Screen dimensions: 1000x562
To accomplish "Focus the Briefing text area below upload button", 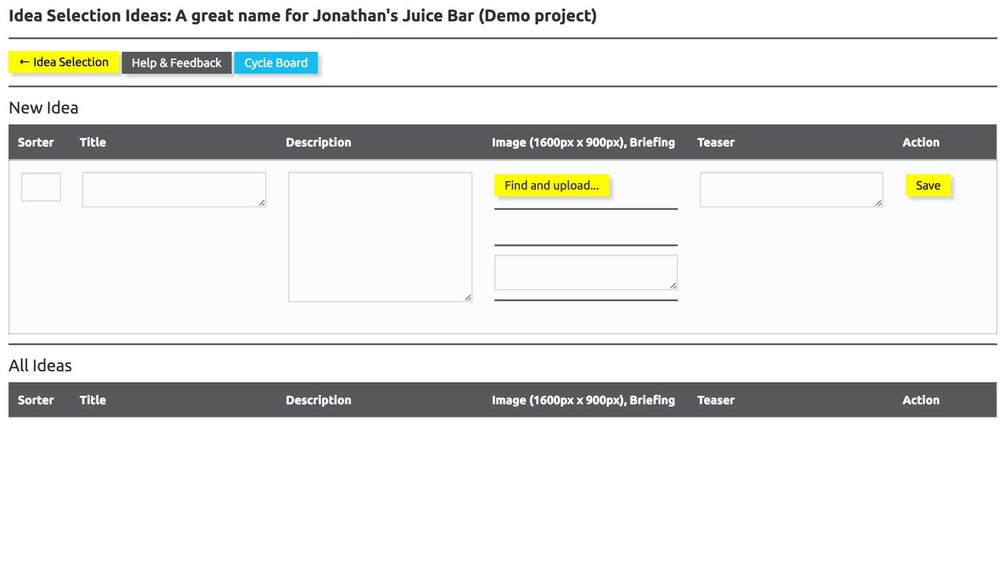I will [x=585, y=272].
